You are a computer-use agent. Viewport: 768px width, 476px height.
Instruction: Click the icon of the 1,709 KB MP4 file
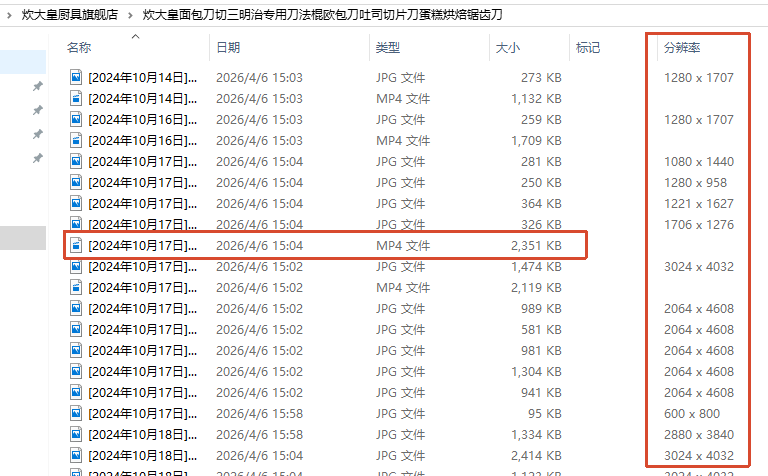pyautogui.click(x=75, y=140)
